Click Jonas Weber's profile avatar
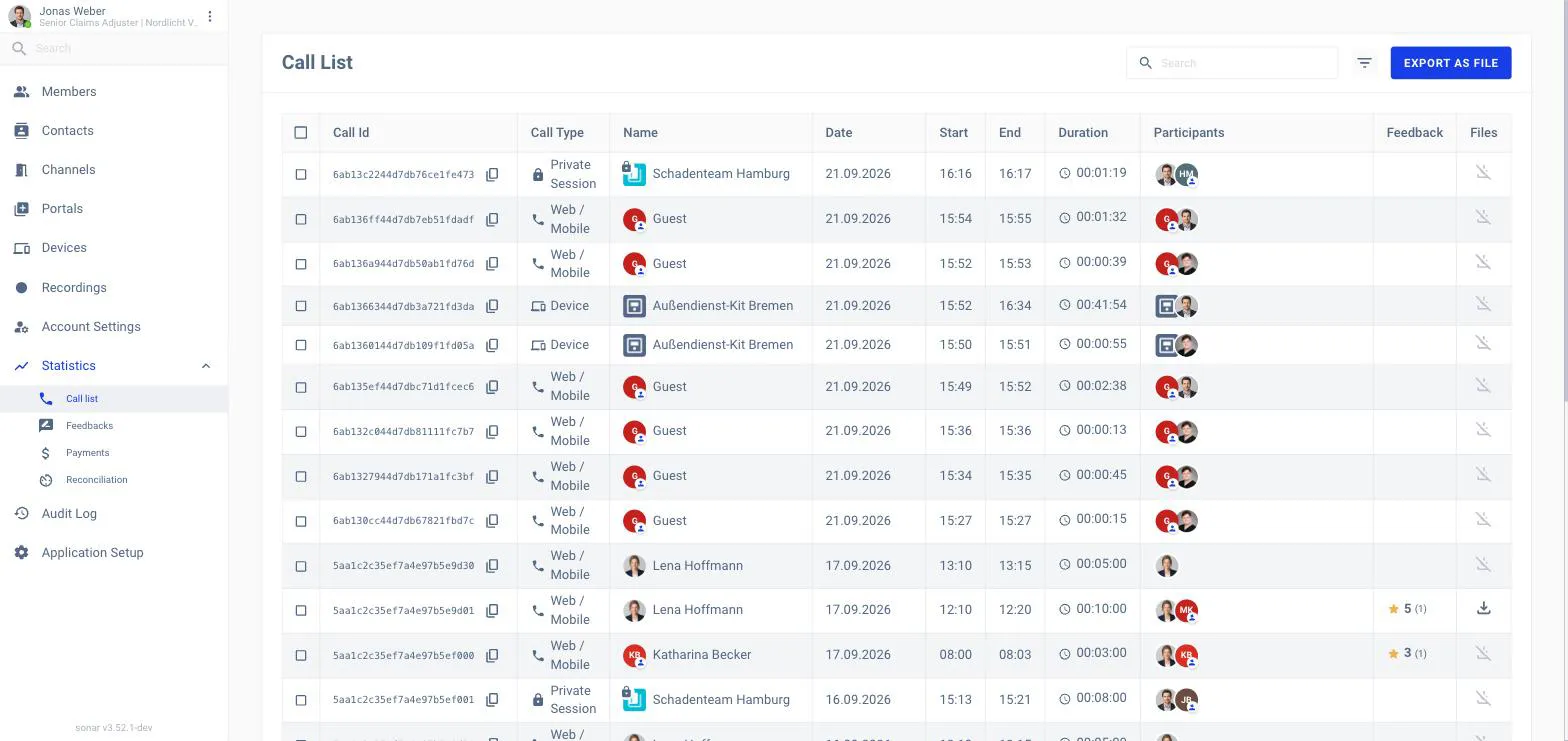The height and width of the screenshot is (741, 1568). pyautogui.click(x=20, y=16)
